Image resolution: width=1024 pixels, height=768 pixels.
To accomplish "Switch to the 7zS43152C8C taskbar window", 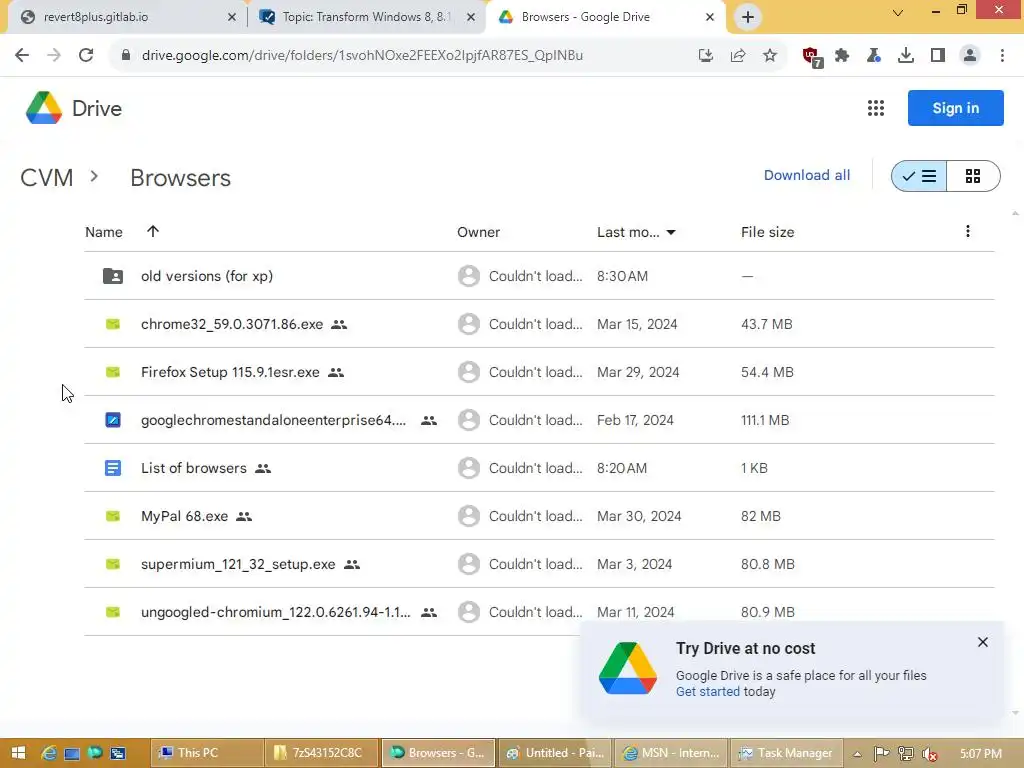I will [321, 753].
